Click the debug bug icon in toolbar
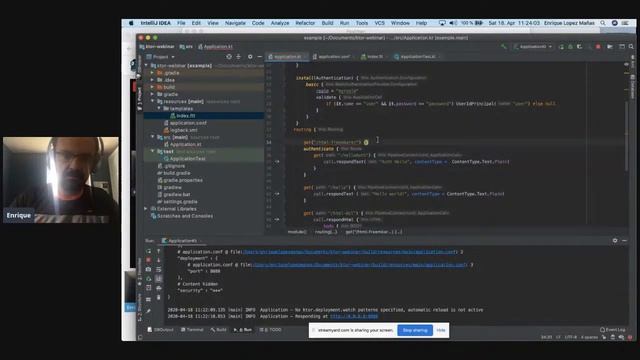 point(570,47)
